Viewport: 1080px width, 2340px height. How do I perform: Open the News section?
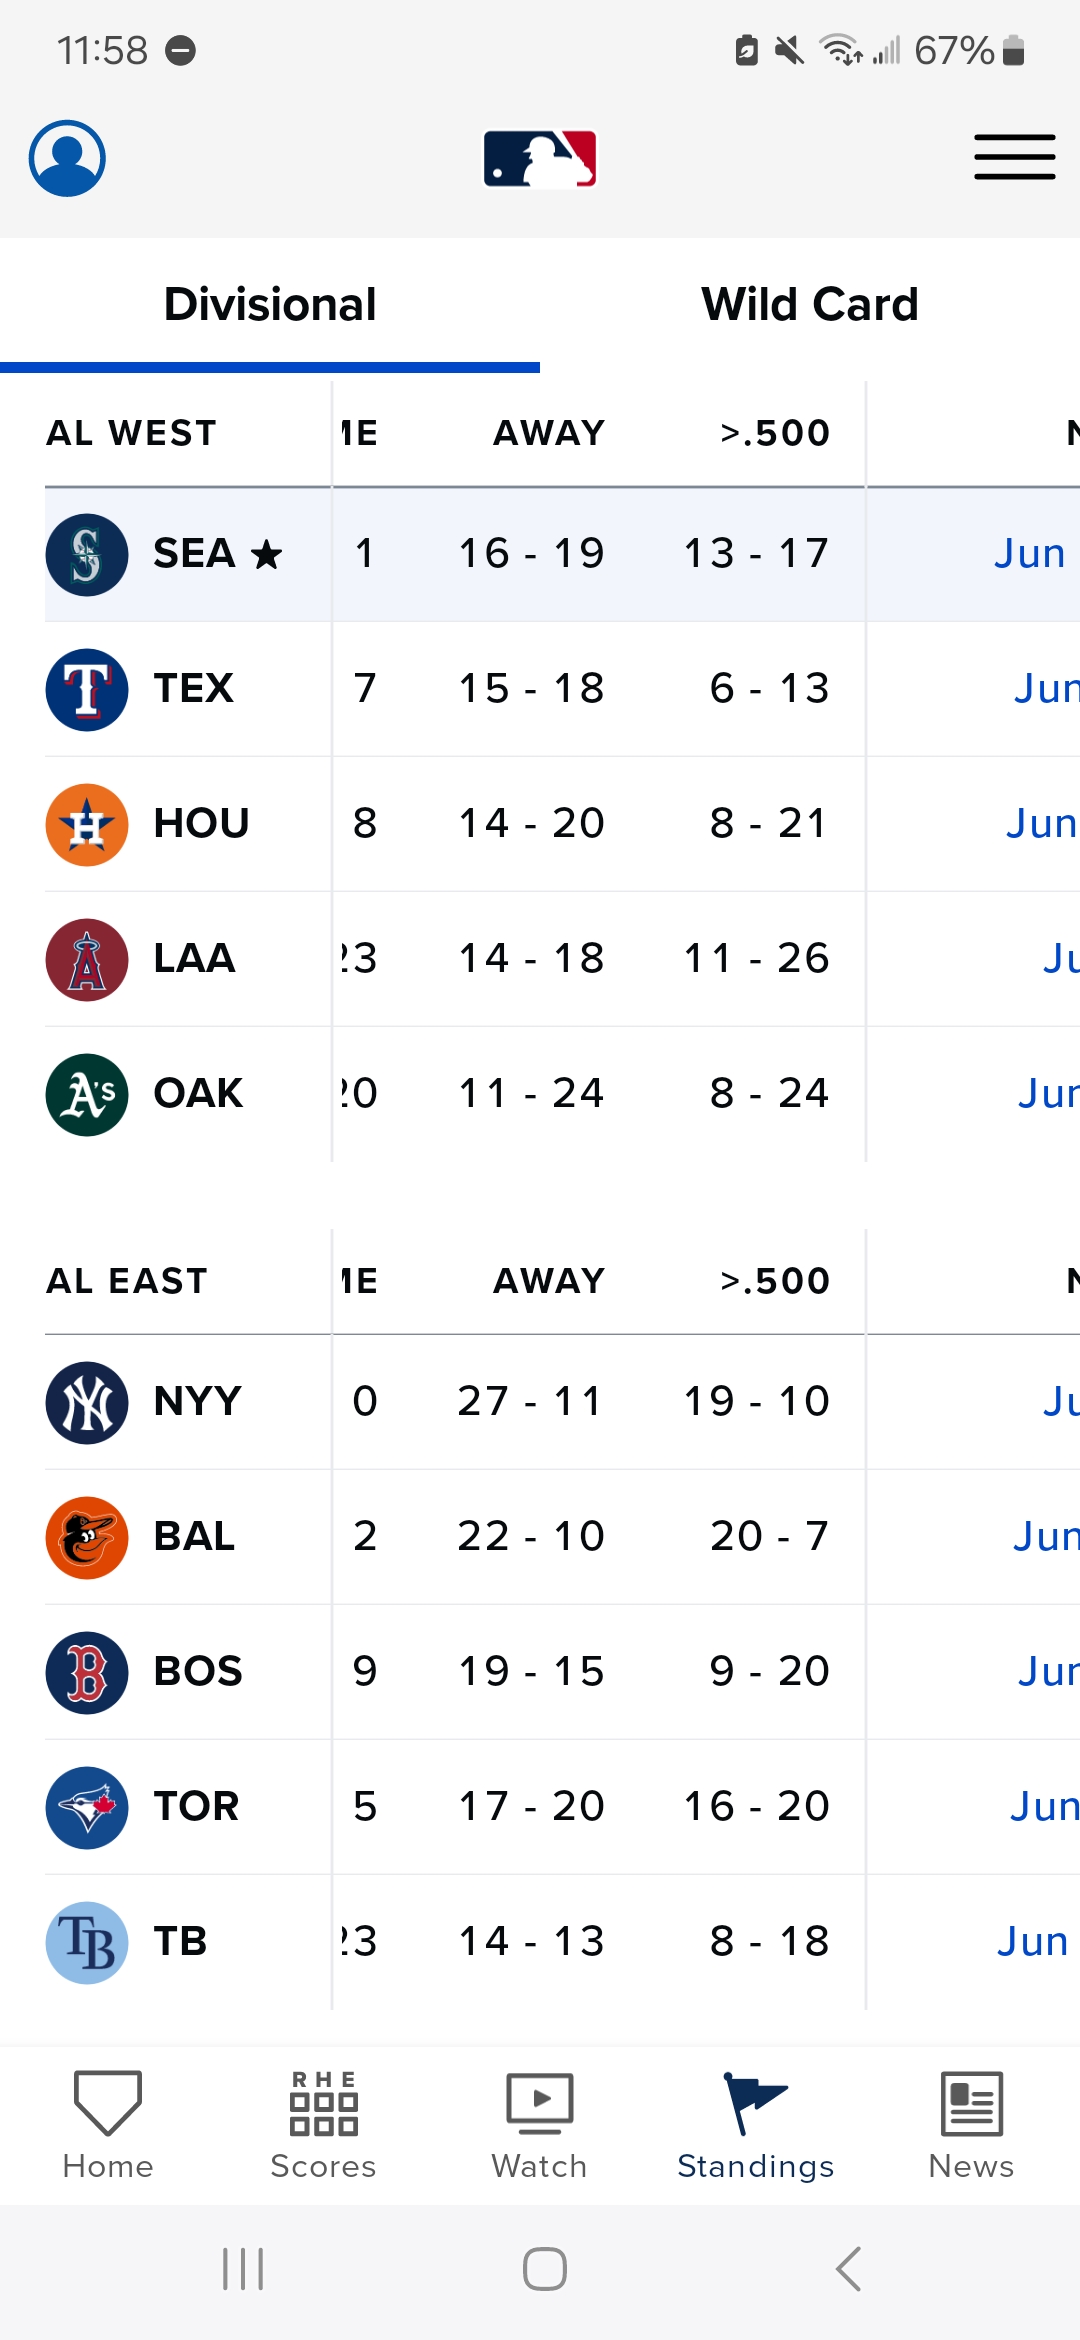(x=971, y=2125)
